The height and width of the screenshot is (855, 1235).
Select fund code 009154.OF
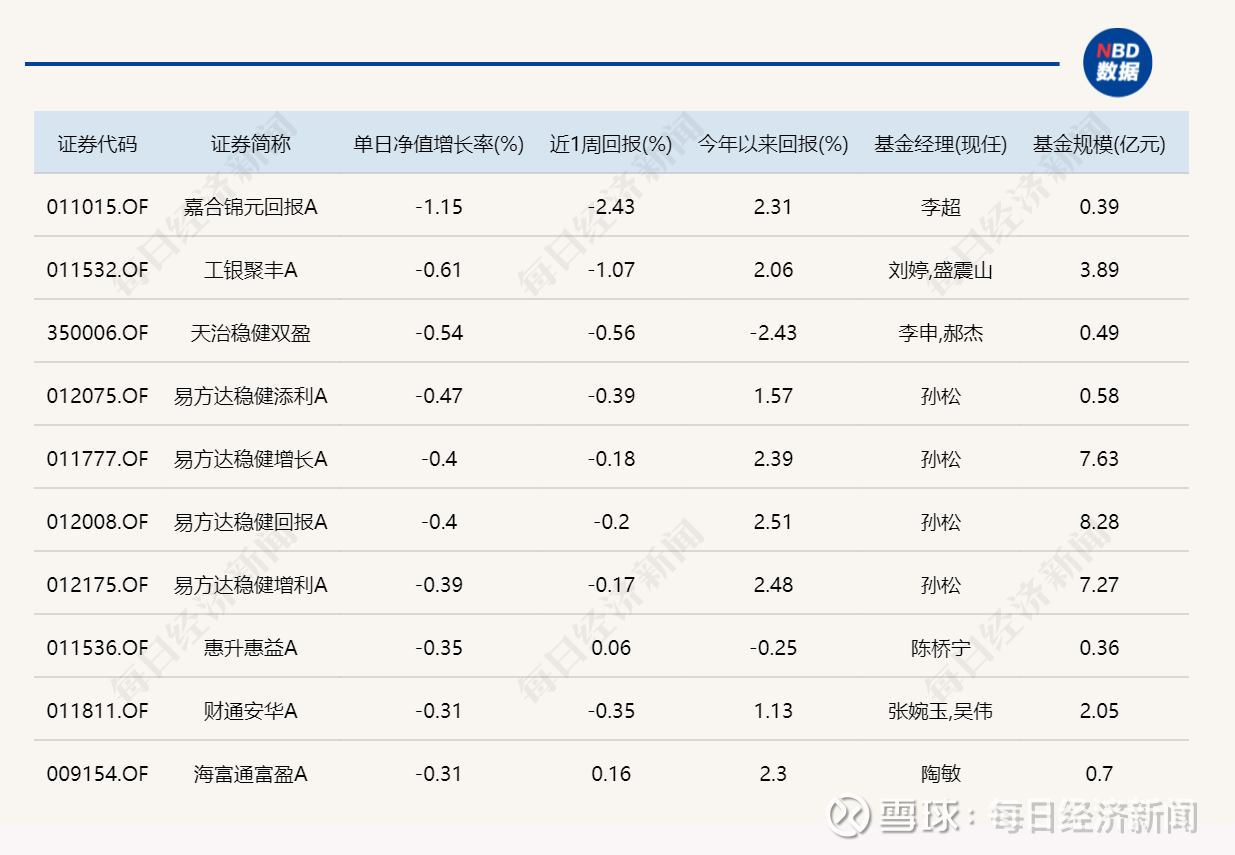pyautogui.click(x=97, y=774)
